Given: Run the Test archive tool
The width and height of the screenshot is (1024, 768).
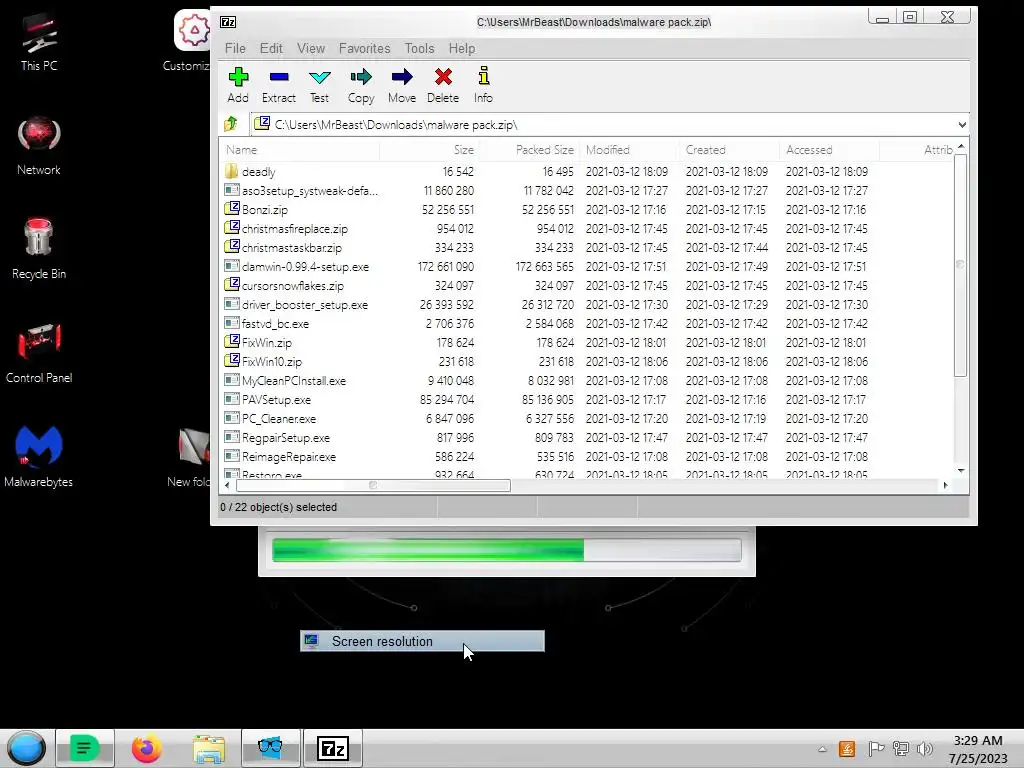Looking at the screenshot, I should click(x=319, y=85).
